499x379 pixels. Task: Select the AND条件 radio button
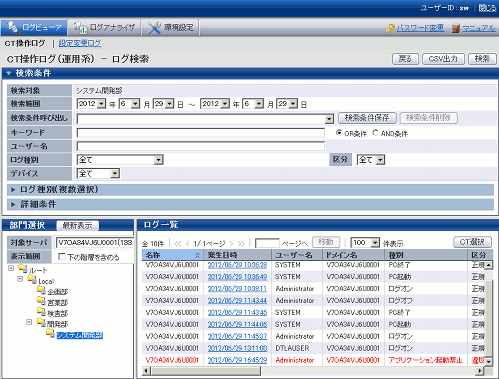point(375,133)
